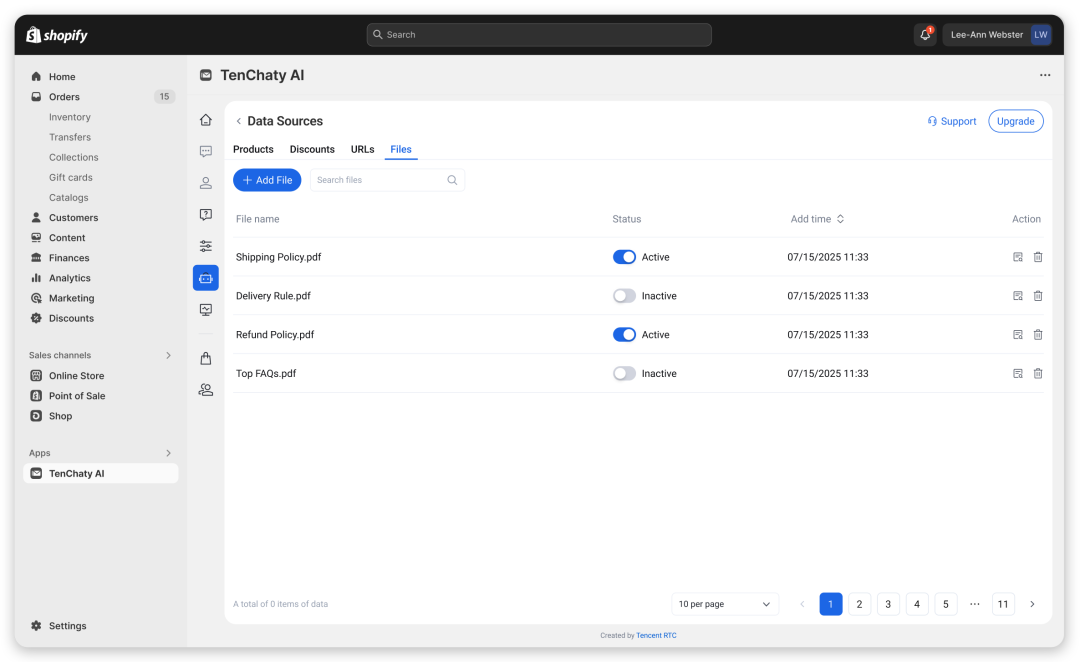Open the user profile icon in app sidebar
The width and height of the screenshot is (1080, 662).
pyautogui.click(x=205, y=183)
